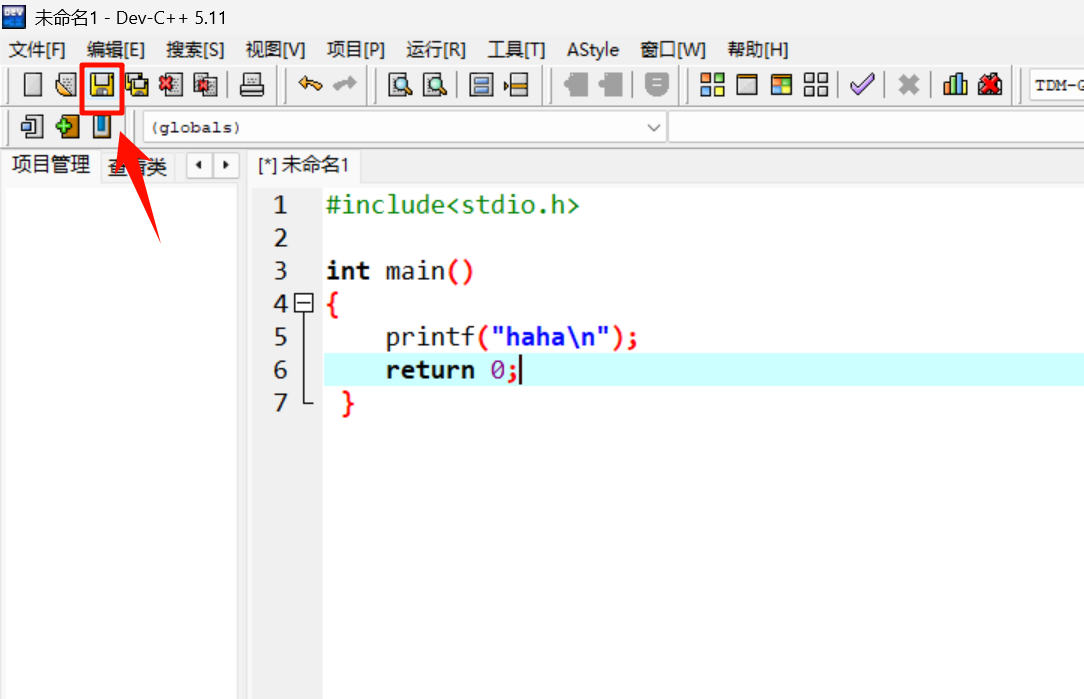Open the 文件[F] menu
The height and width of the screenshot is (699, 1084).
[x=37, y=50]
